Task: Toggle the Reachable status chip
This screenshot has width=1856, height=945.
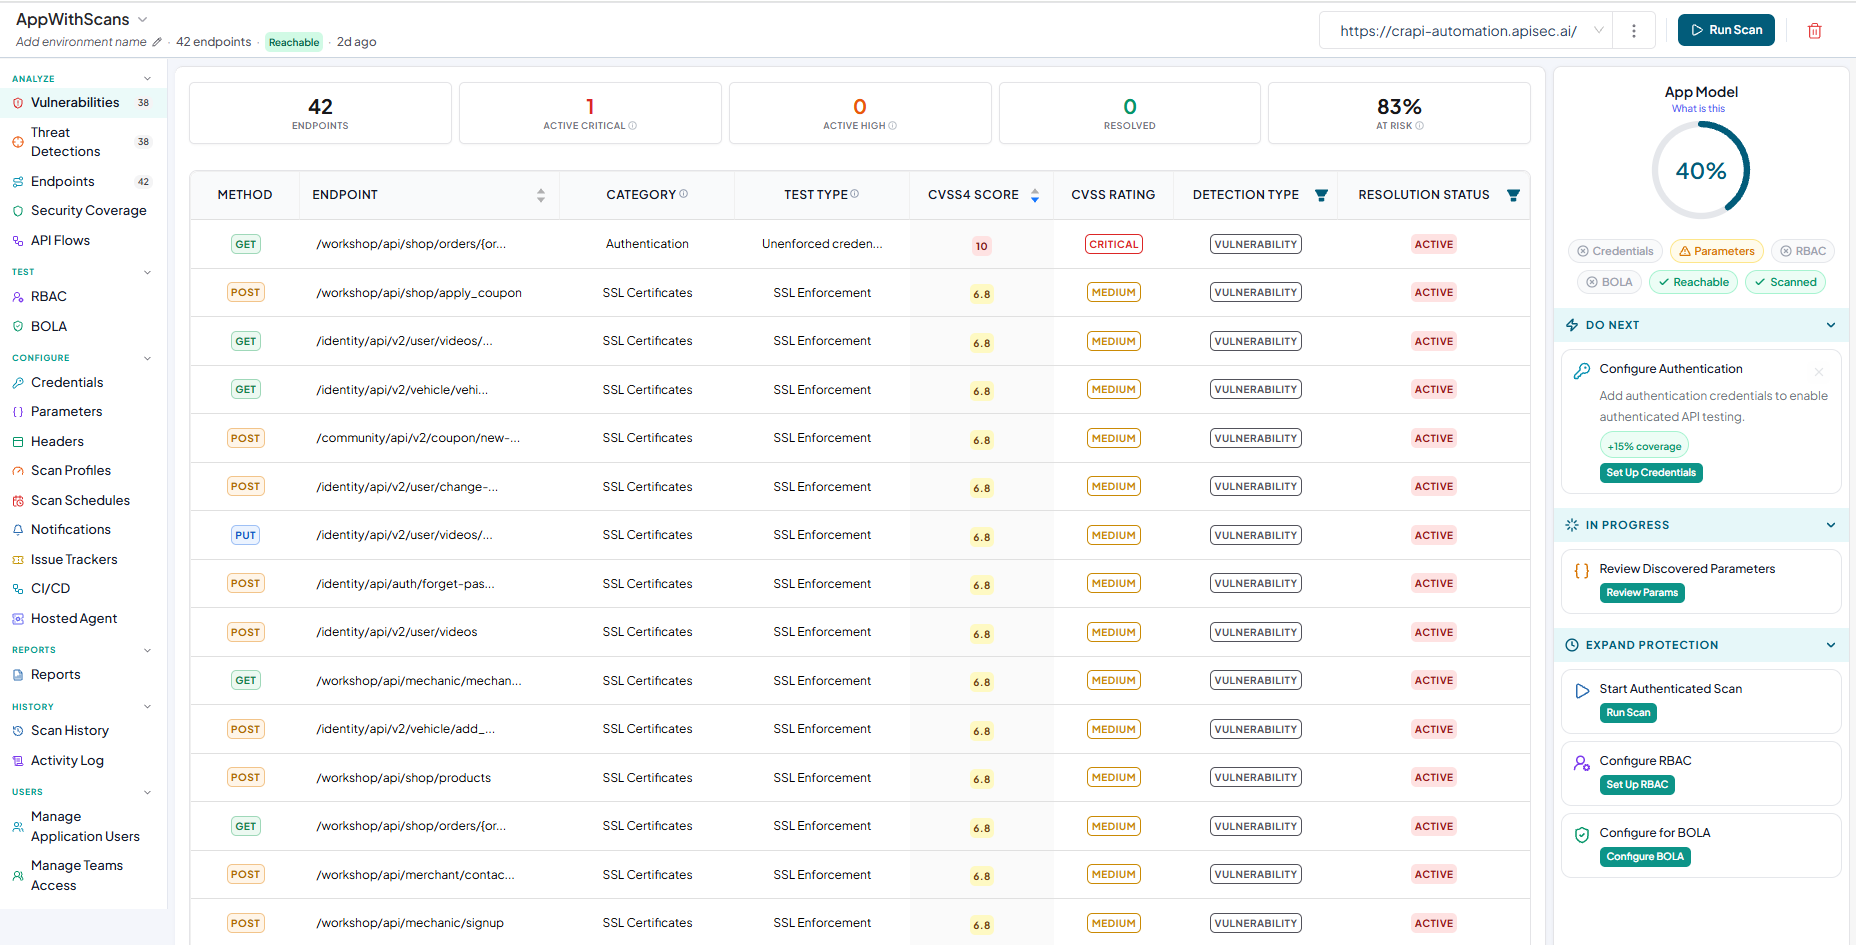Action: coord(1693,282)
